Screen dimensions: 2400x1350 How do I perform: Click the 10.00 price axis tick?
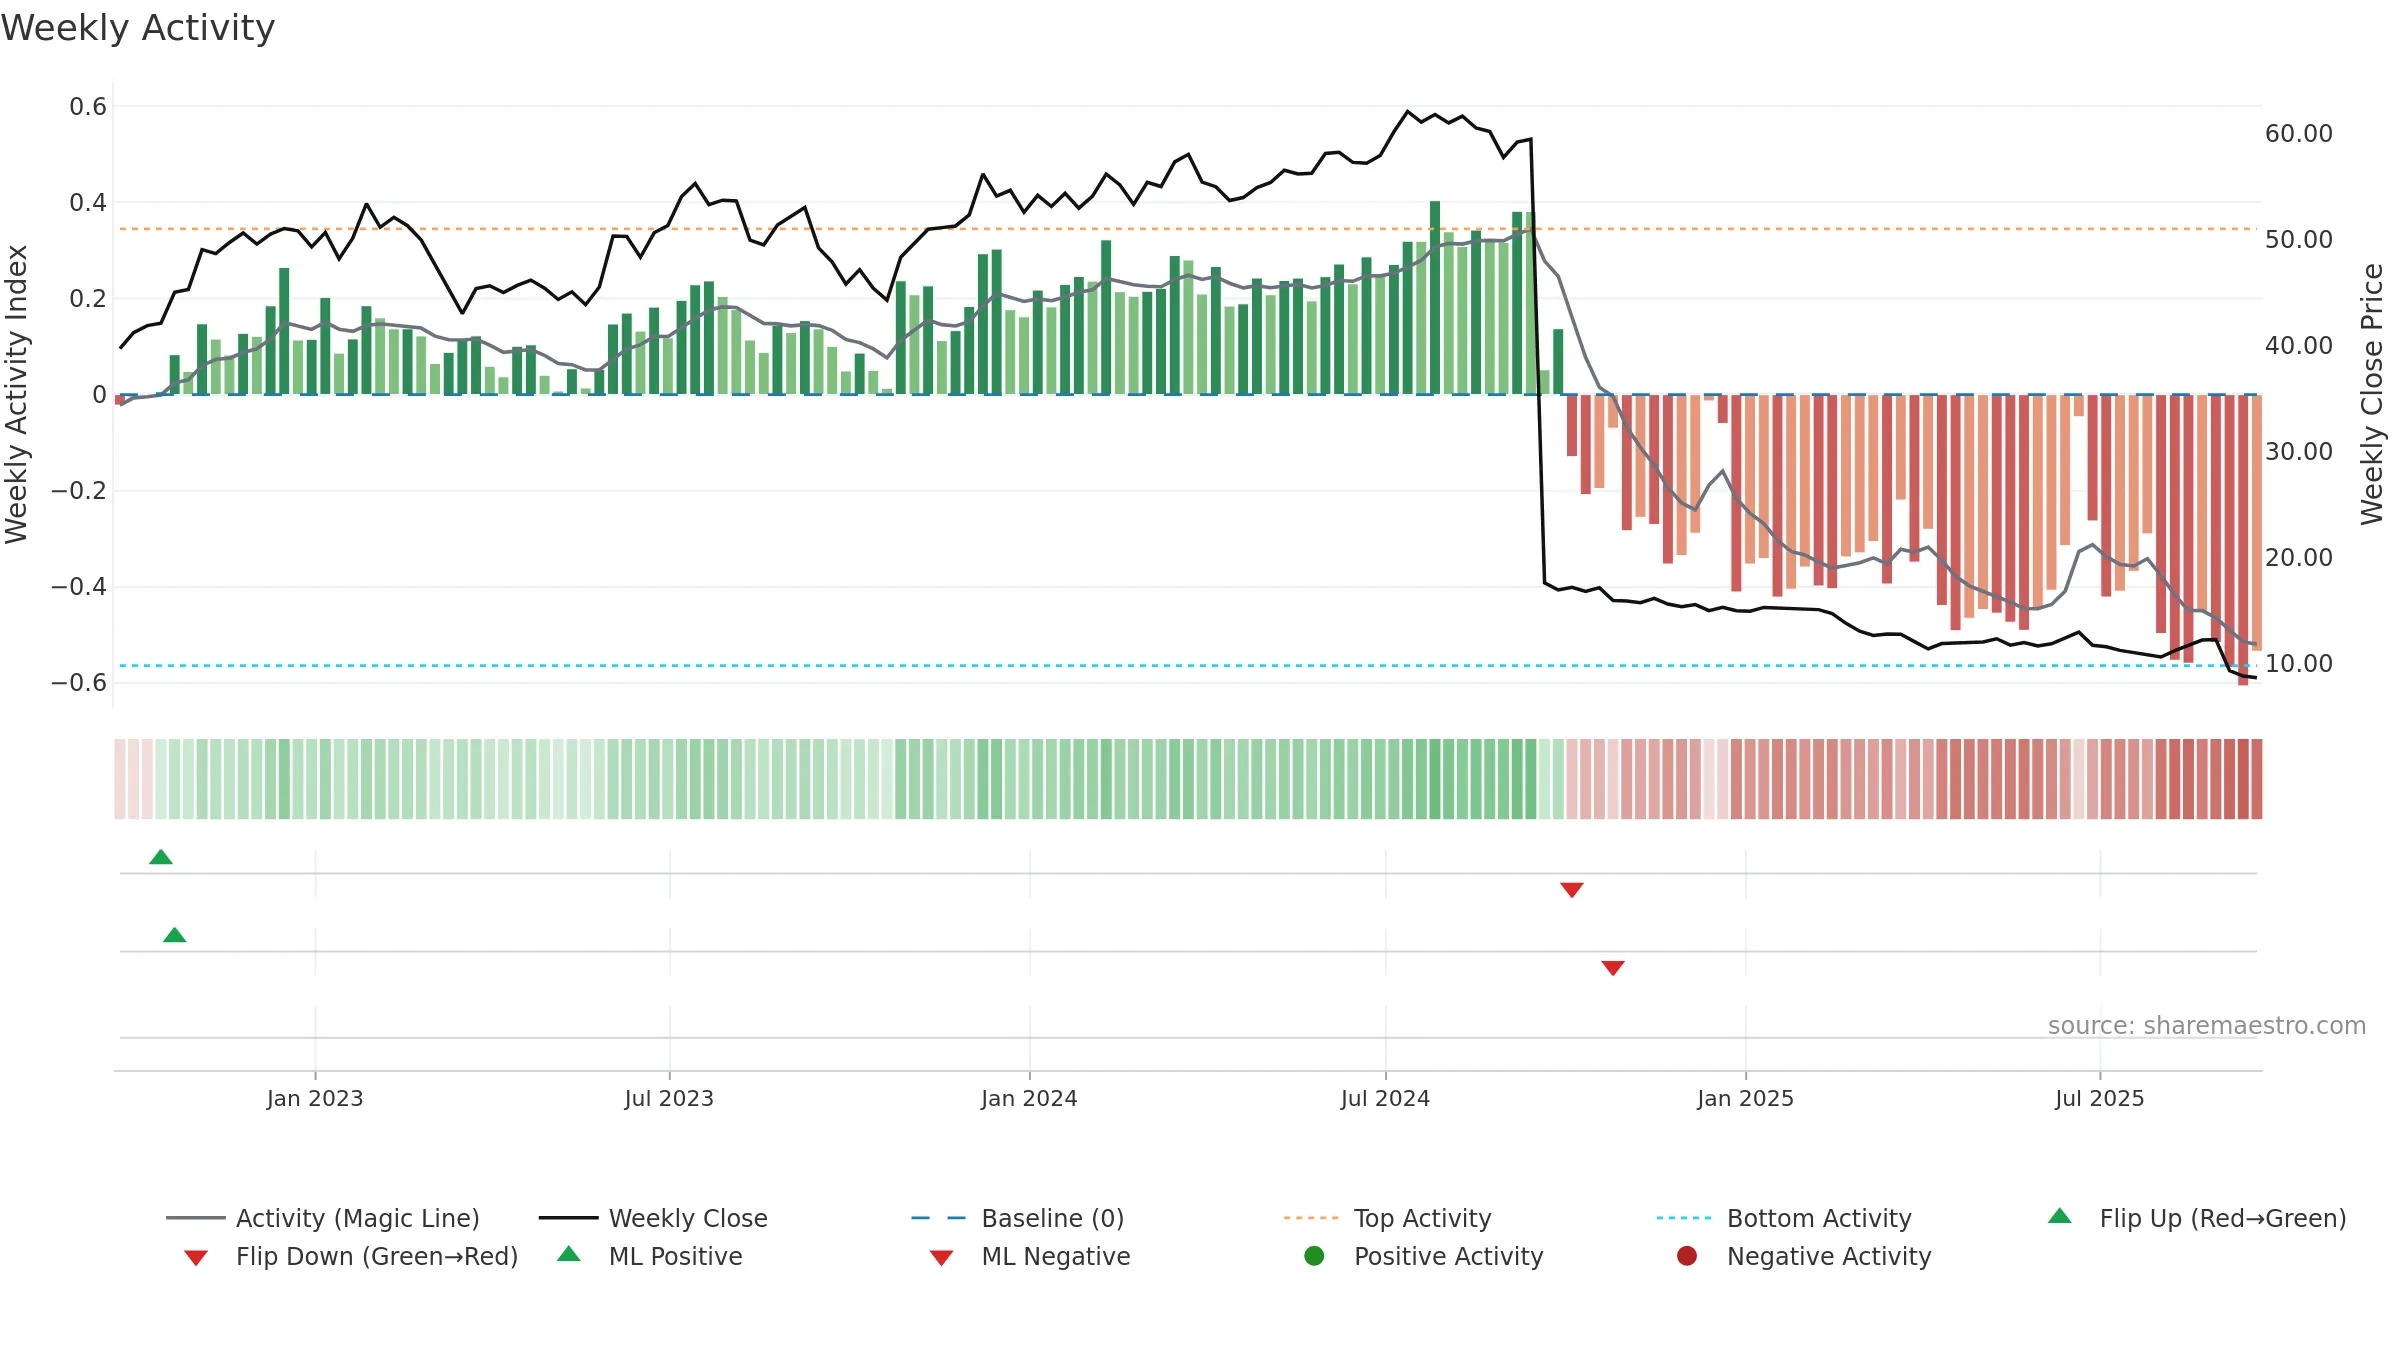click(x=2299, y=664)
